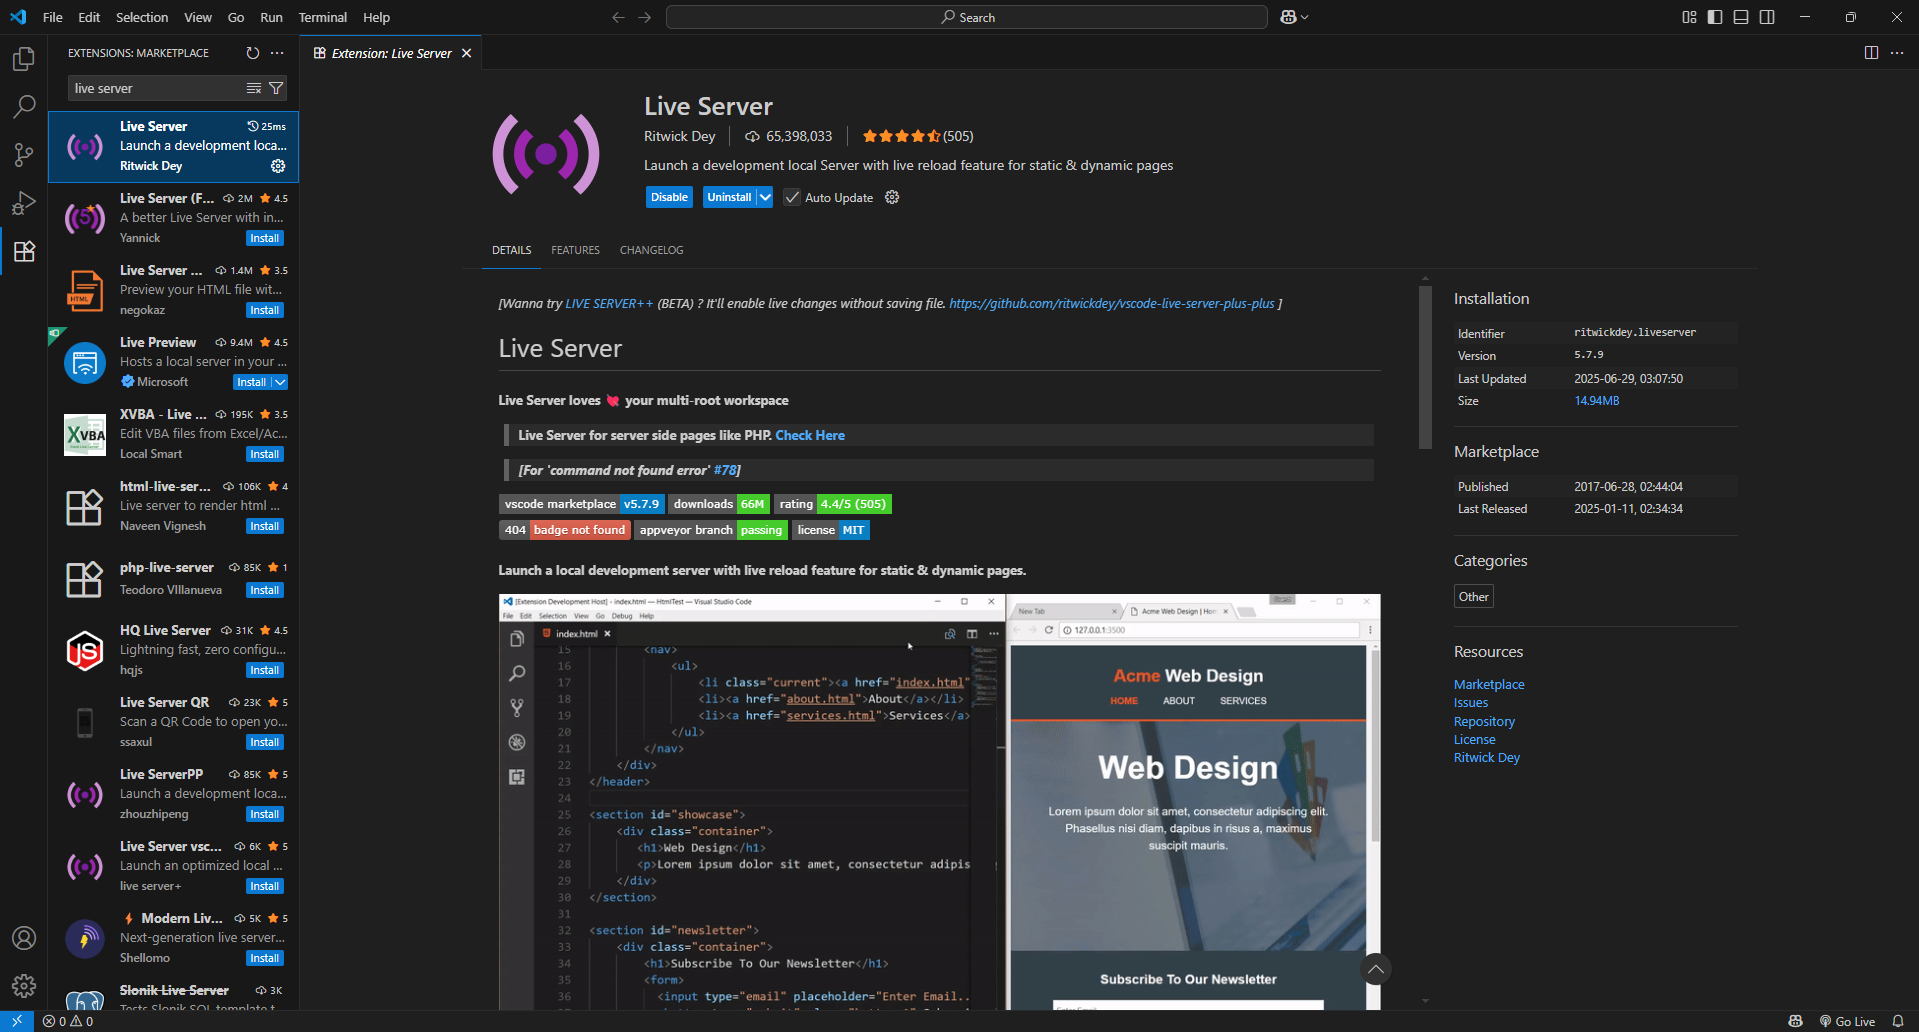Open the Source Control view
Image resolution: width=1919 pixels, height=1032 pixels.
[x=24, y=154]
